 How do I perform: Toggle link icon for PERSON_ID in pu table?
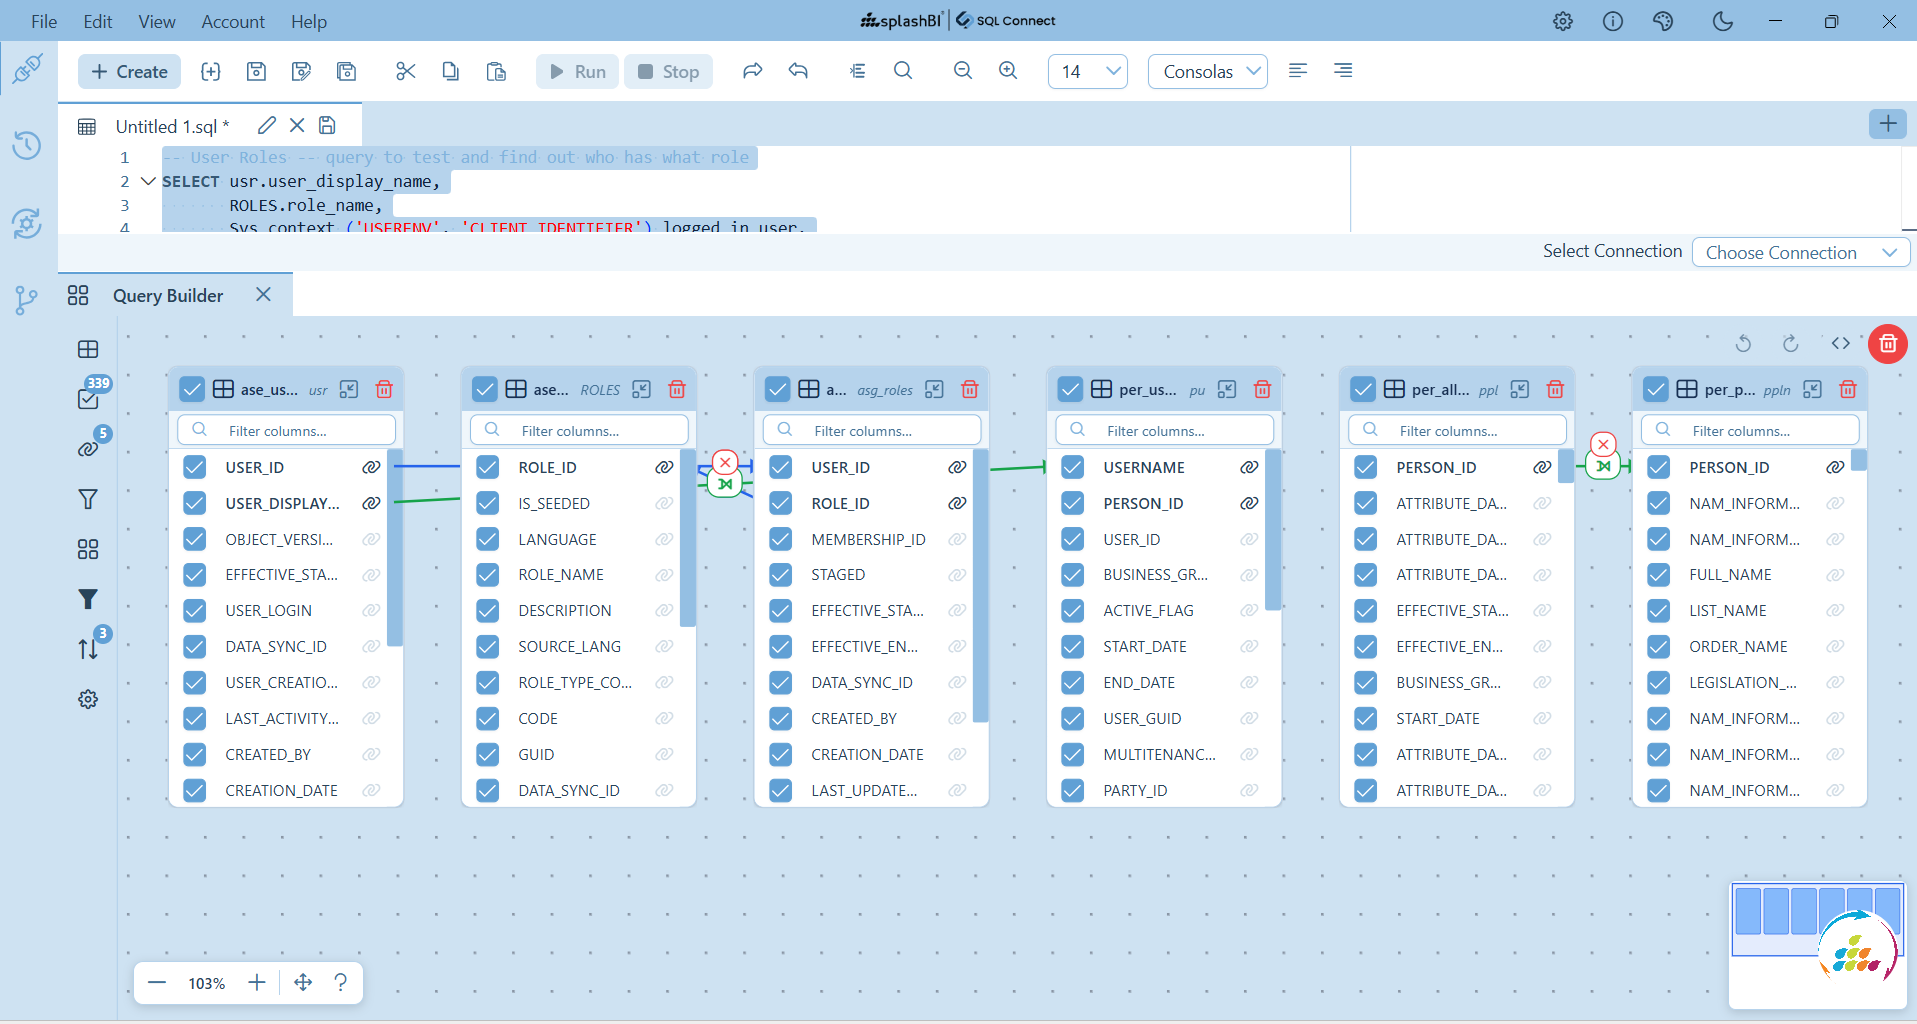tap(1249, 503)
